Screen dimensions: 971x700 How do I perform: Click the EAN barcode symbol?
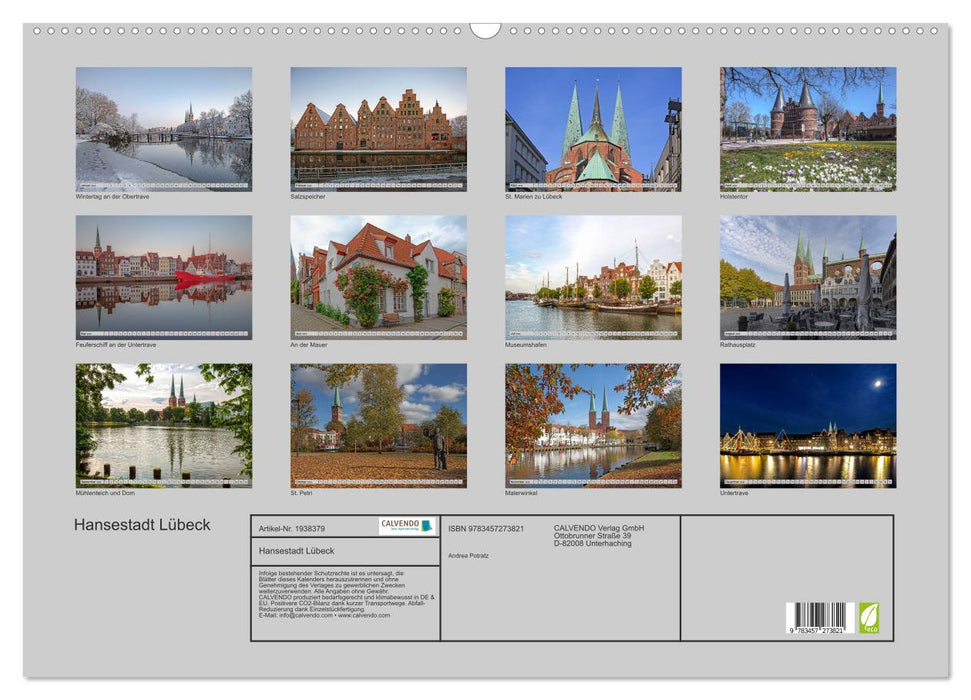click(820, 615)
